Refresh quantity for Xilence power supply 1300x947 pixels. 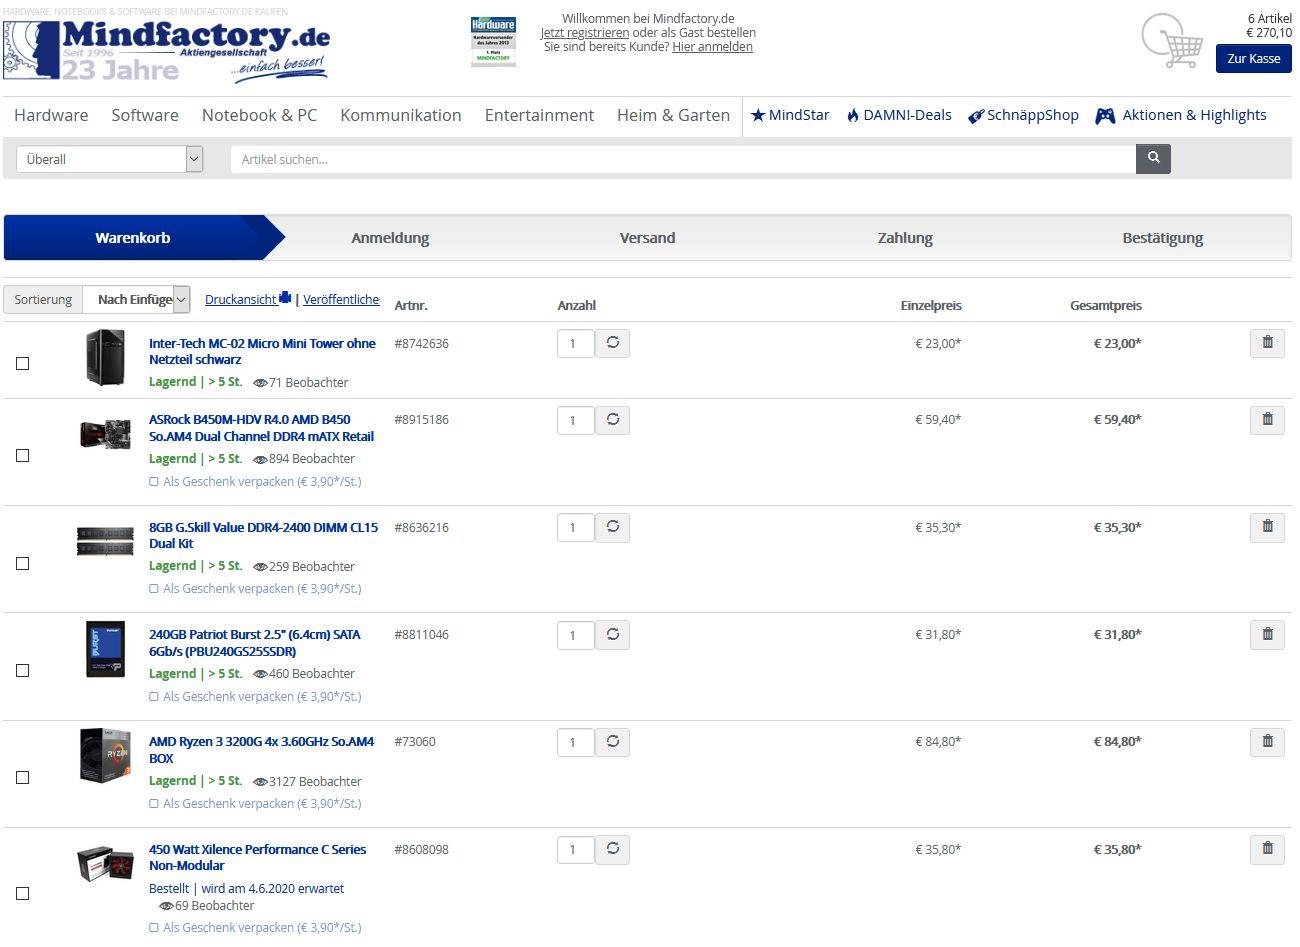613,849
